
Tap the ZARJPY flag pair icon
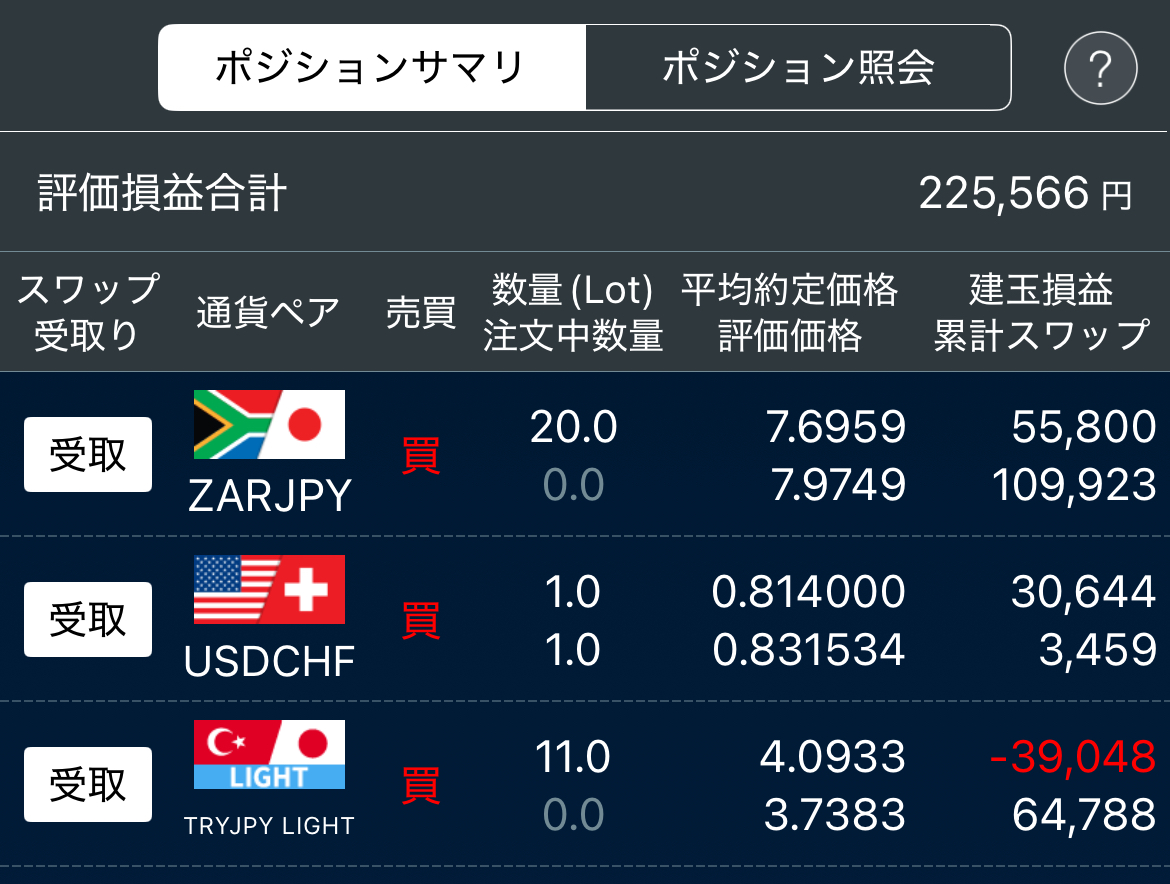269,424
